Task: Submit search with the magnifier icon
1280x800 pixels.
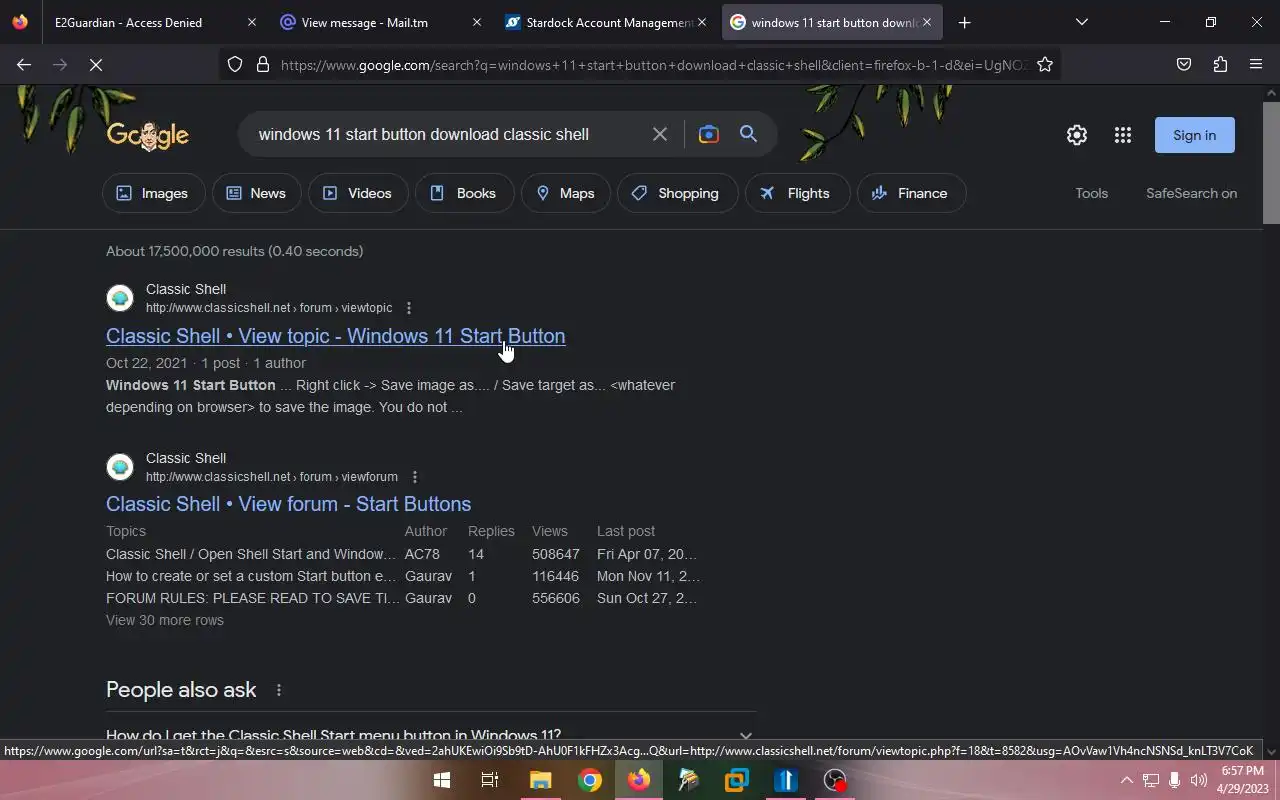Action: (x=748, y=134)
